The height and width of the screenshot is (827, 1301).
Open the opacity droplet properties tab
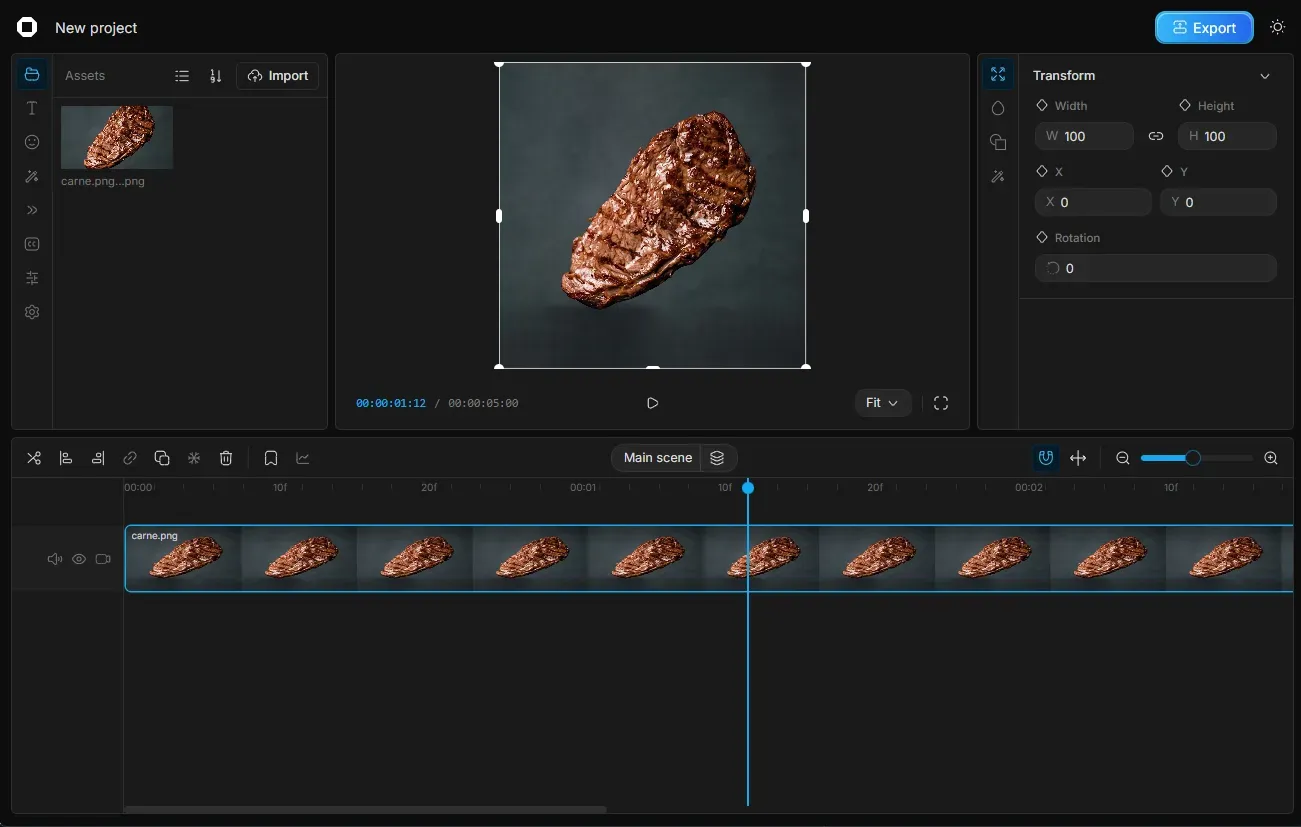click(x=998, y=108)
